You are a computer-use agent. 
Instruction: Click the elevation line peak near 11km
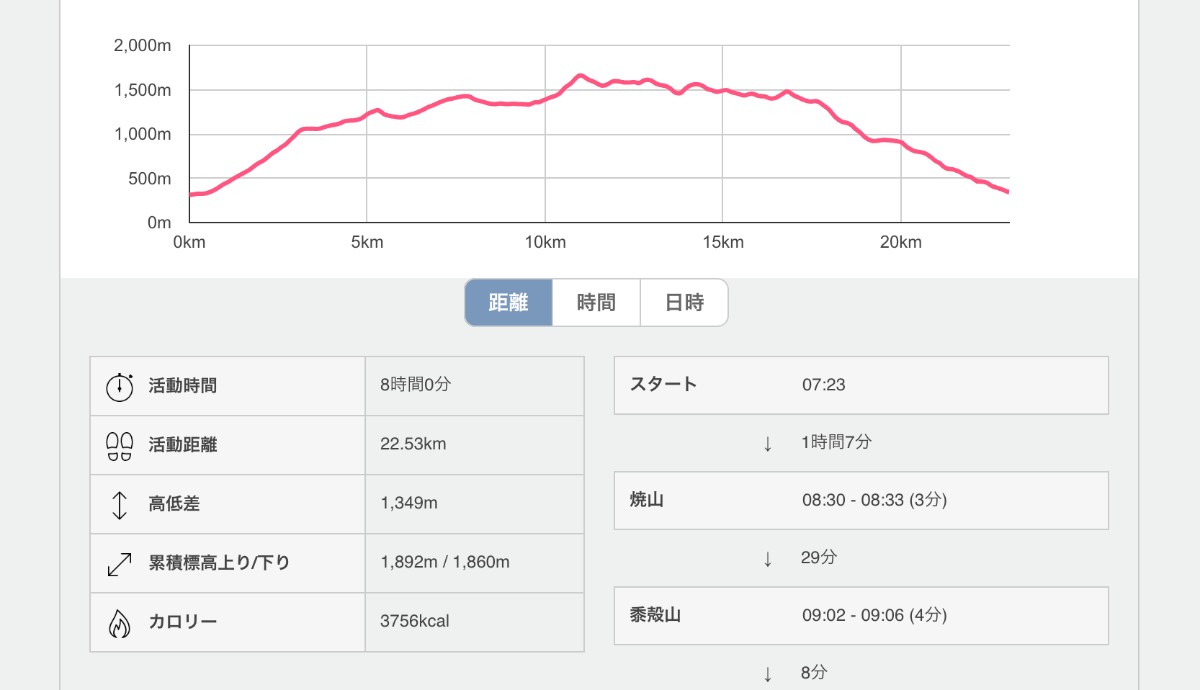580,75
